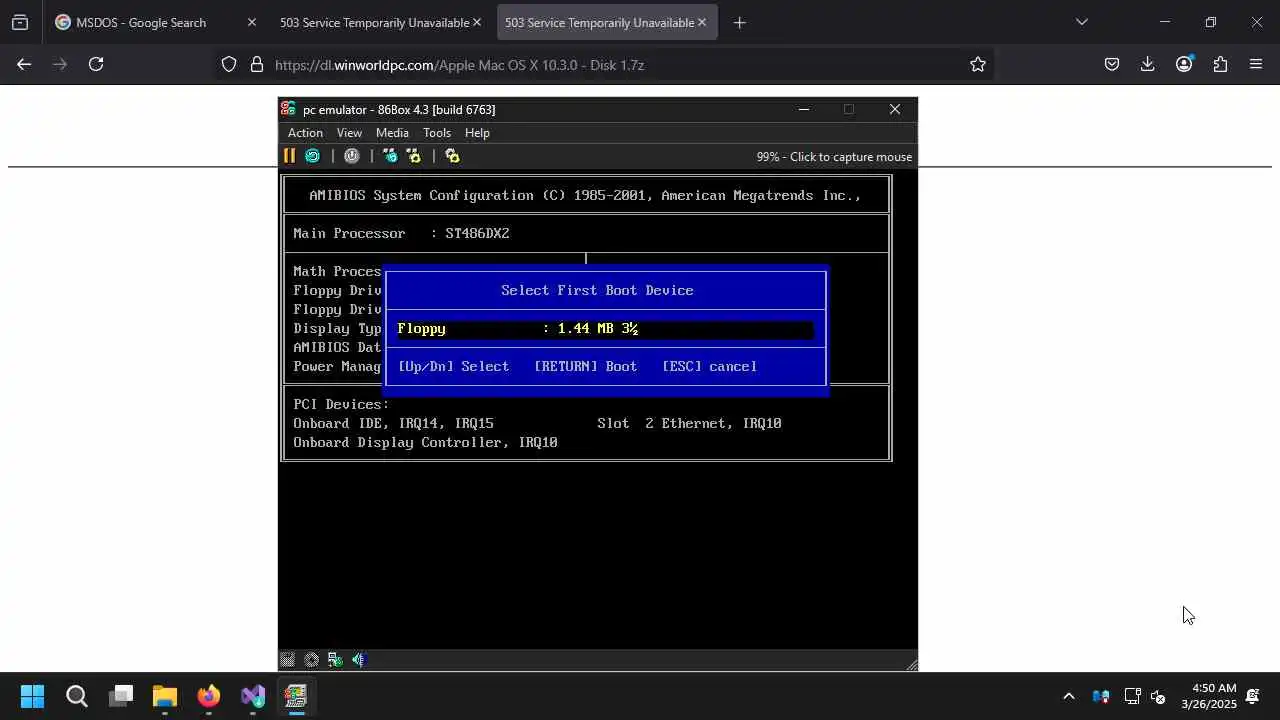Screen dimensions: 1280x720
Task: Save page to Pocket
Action: pos(1112,64)
